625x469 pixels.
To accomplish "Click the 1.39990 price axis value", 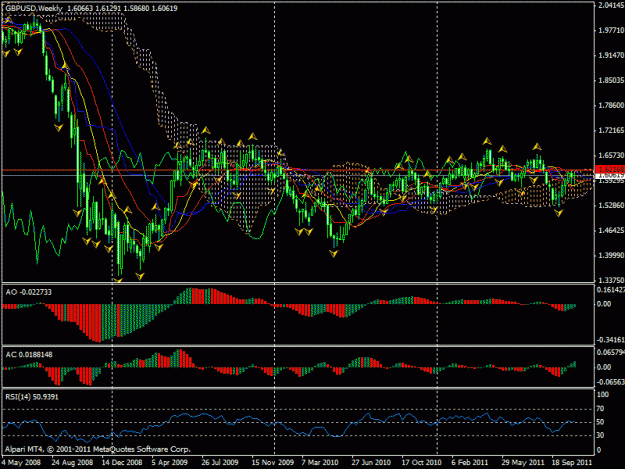I will click(x=611, y=255).
